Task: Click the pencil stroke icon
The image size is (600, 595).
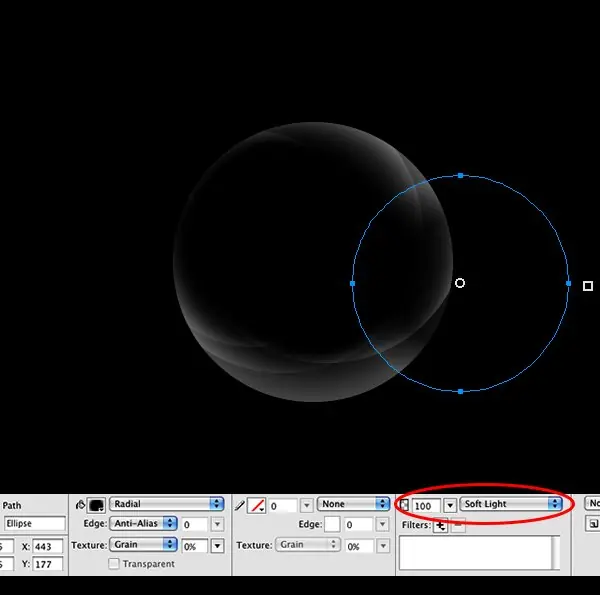Action: click(240, 506)
